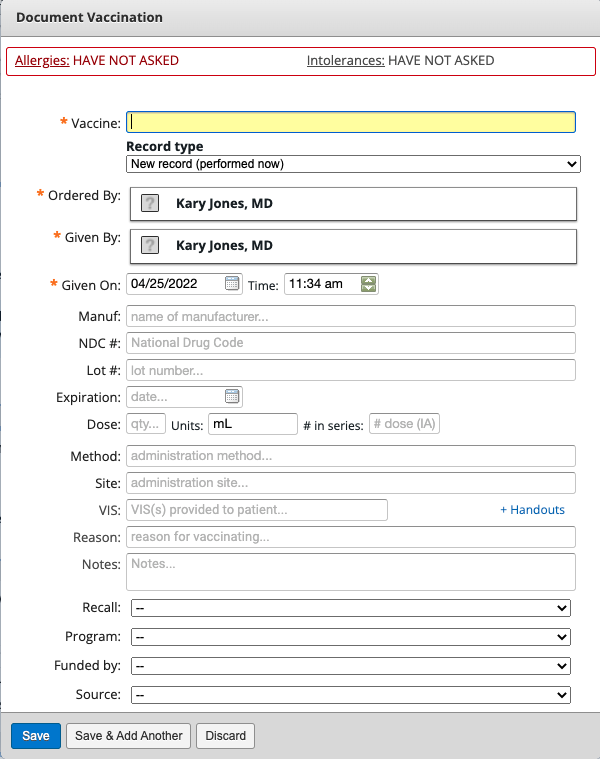Open the Given On calendar picker icon
Image resolution: width=600 pixels, height=759 pixels.
[x=232, y=284]
